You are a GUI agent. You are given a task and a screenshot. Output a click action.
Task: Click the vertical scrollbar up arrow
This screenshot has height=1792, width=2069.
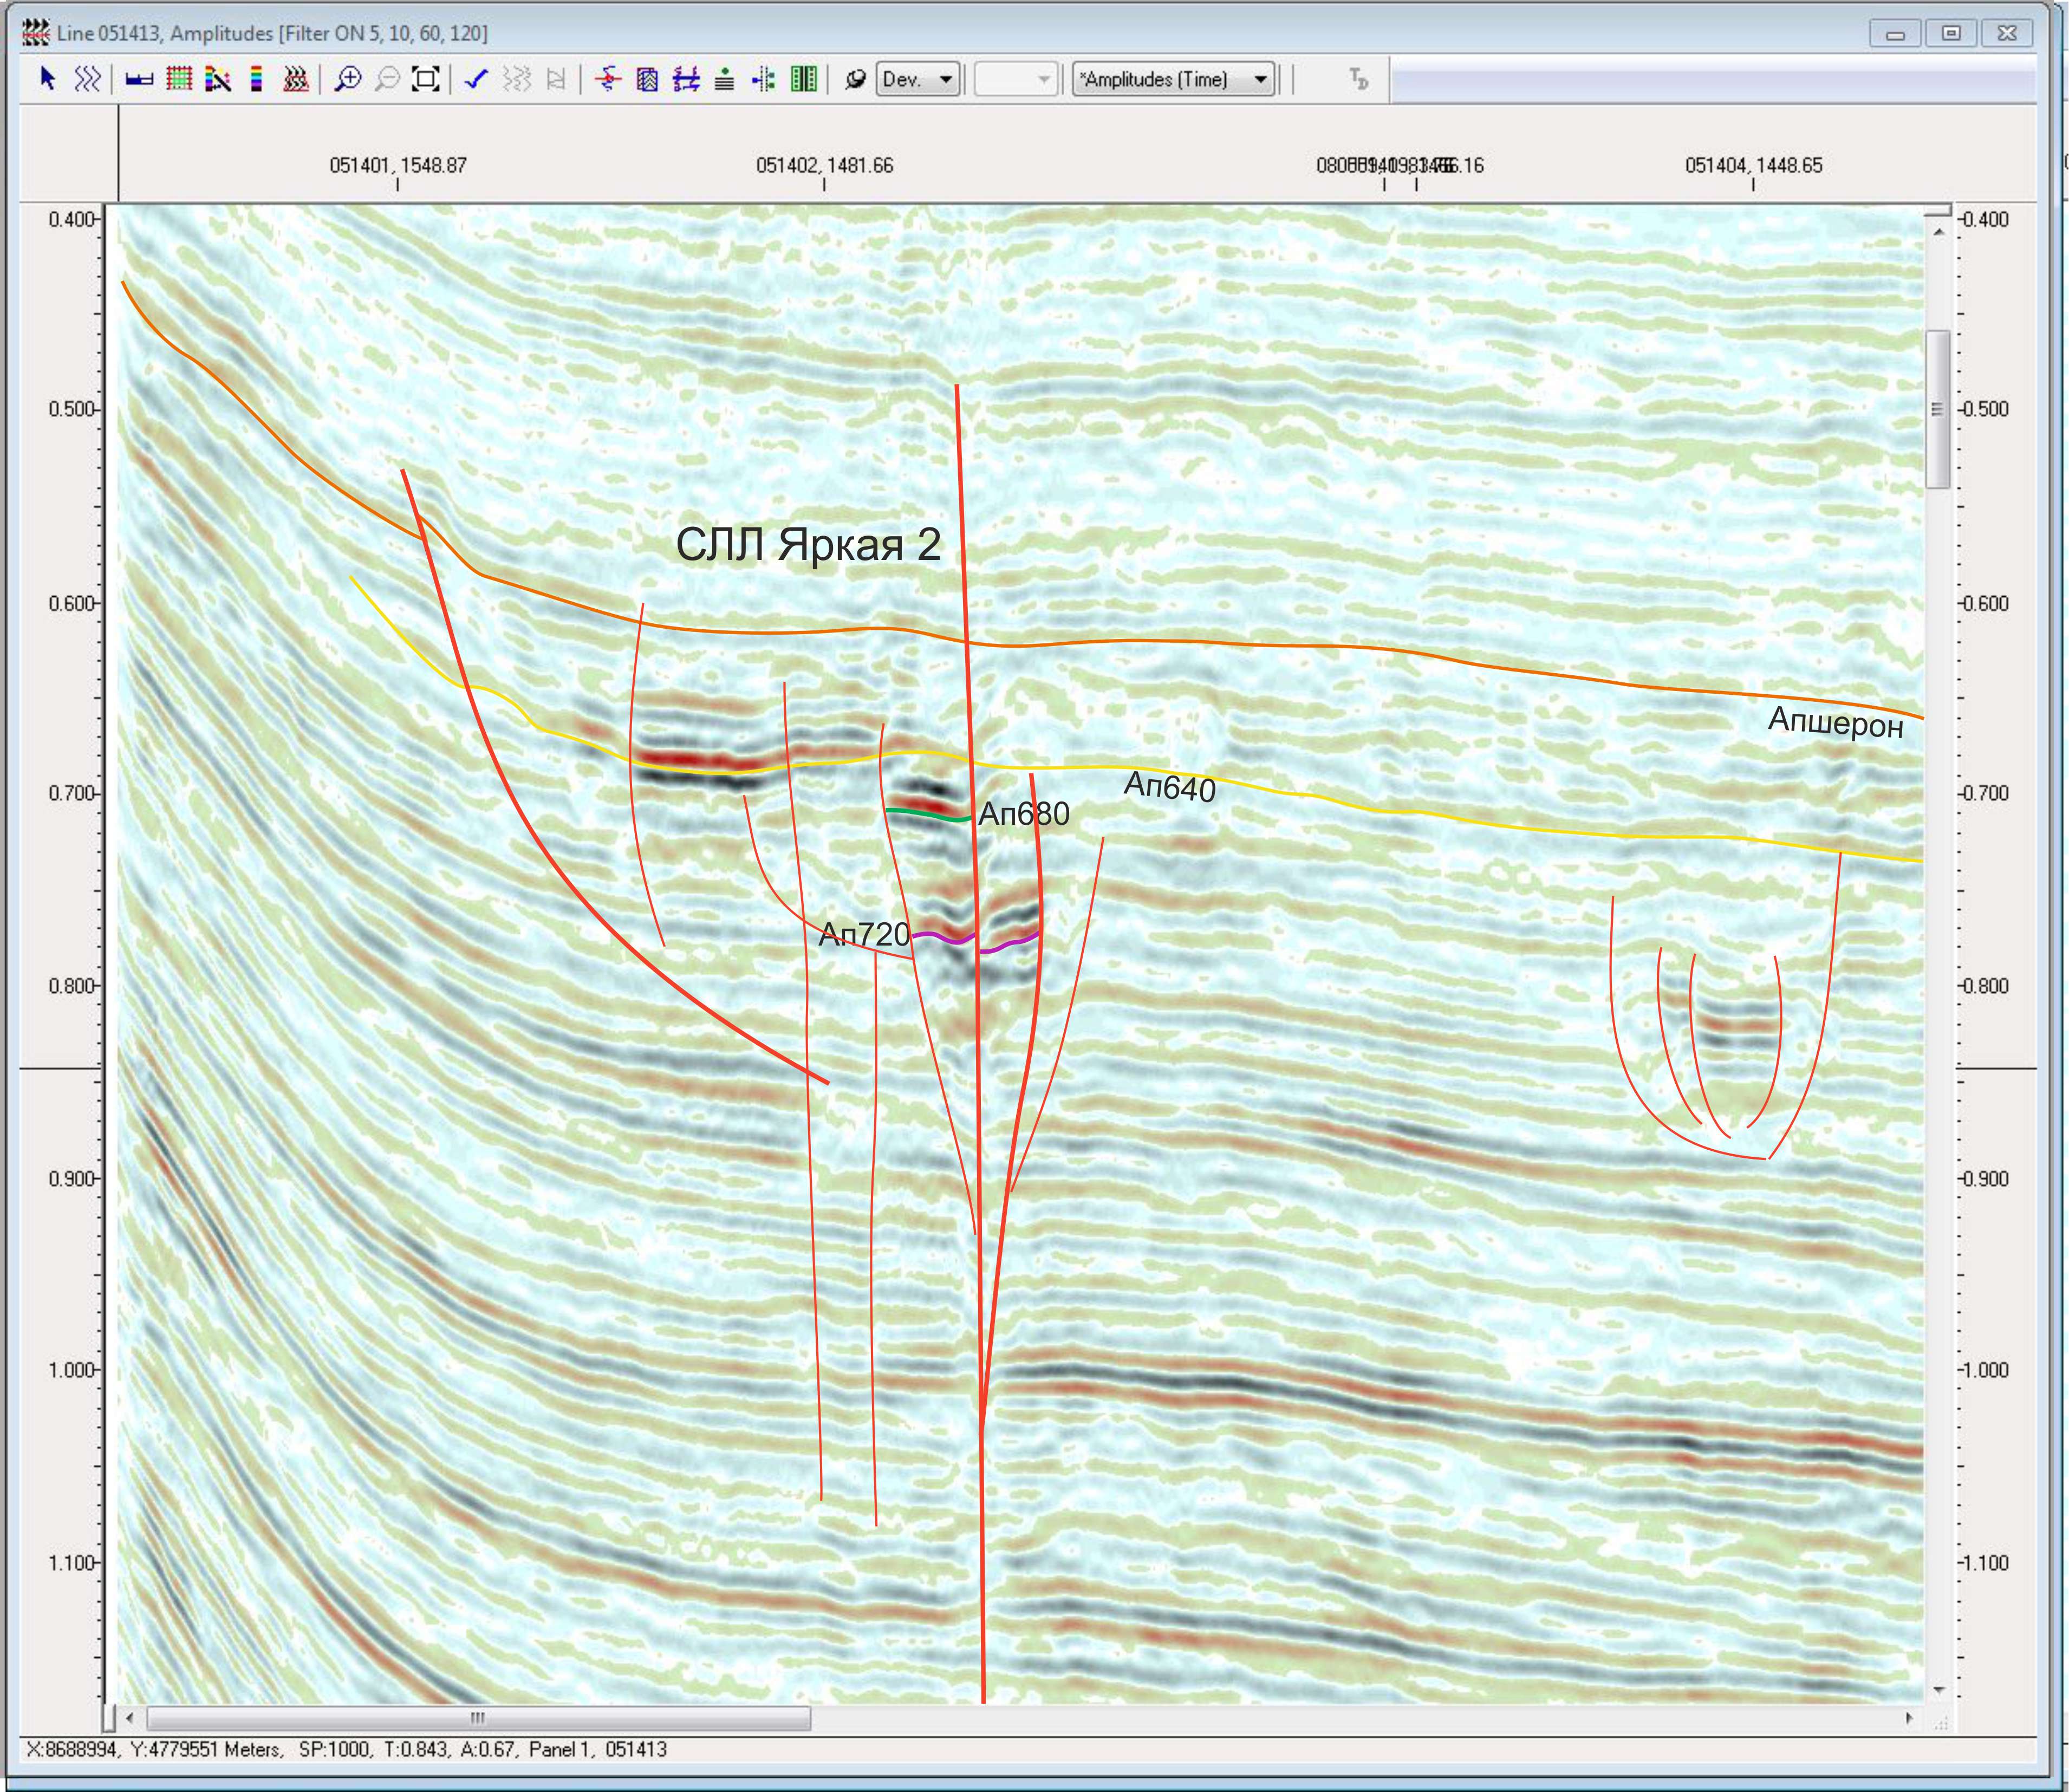[x=1938, y=232]
